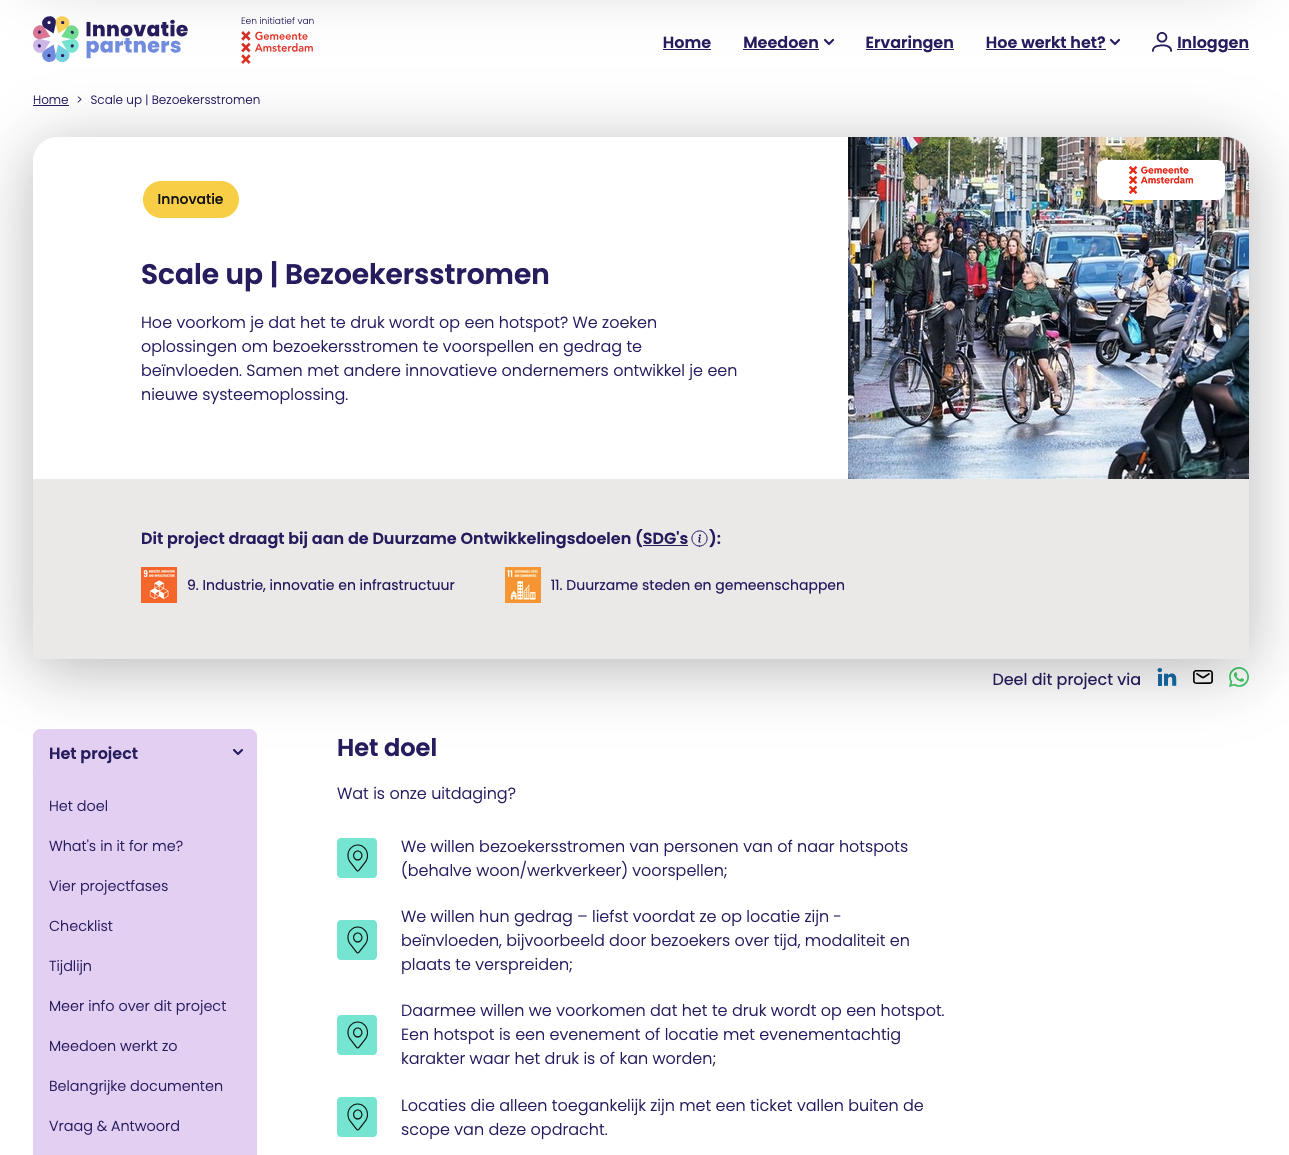Viewport: 1289px width, 1155px height.
Task: Jump to Tijdlijn in sidebar
Action: click(x=70, y=966)
